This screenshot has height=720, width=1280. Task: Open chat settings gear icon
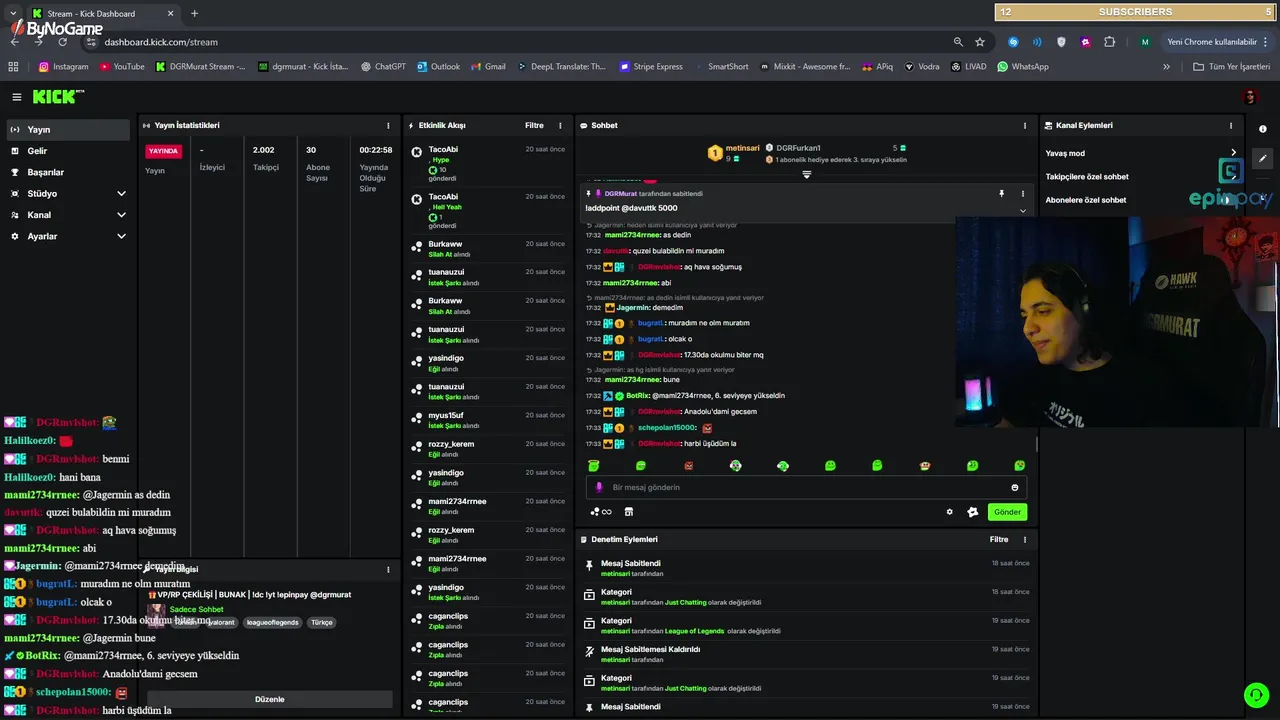click(x=950, y=512)
